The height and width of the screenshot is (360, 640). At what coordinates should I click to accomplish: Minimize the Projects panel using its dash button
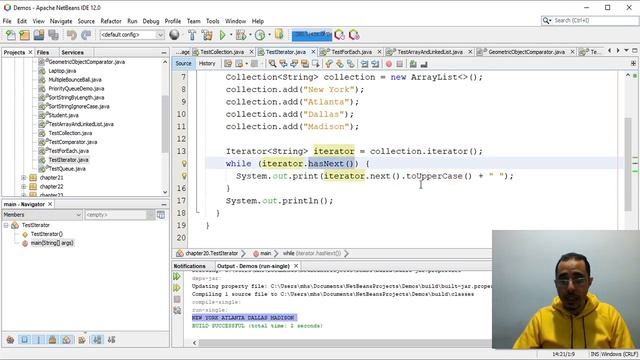[x=164, y=53]
